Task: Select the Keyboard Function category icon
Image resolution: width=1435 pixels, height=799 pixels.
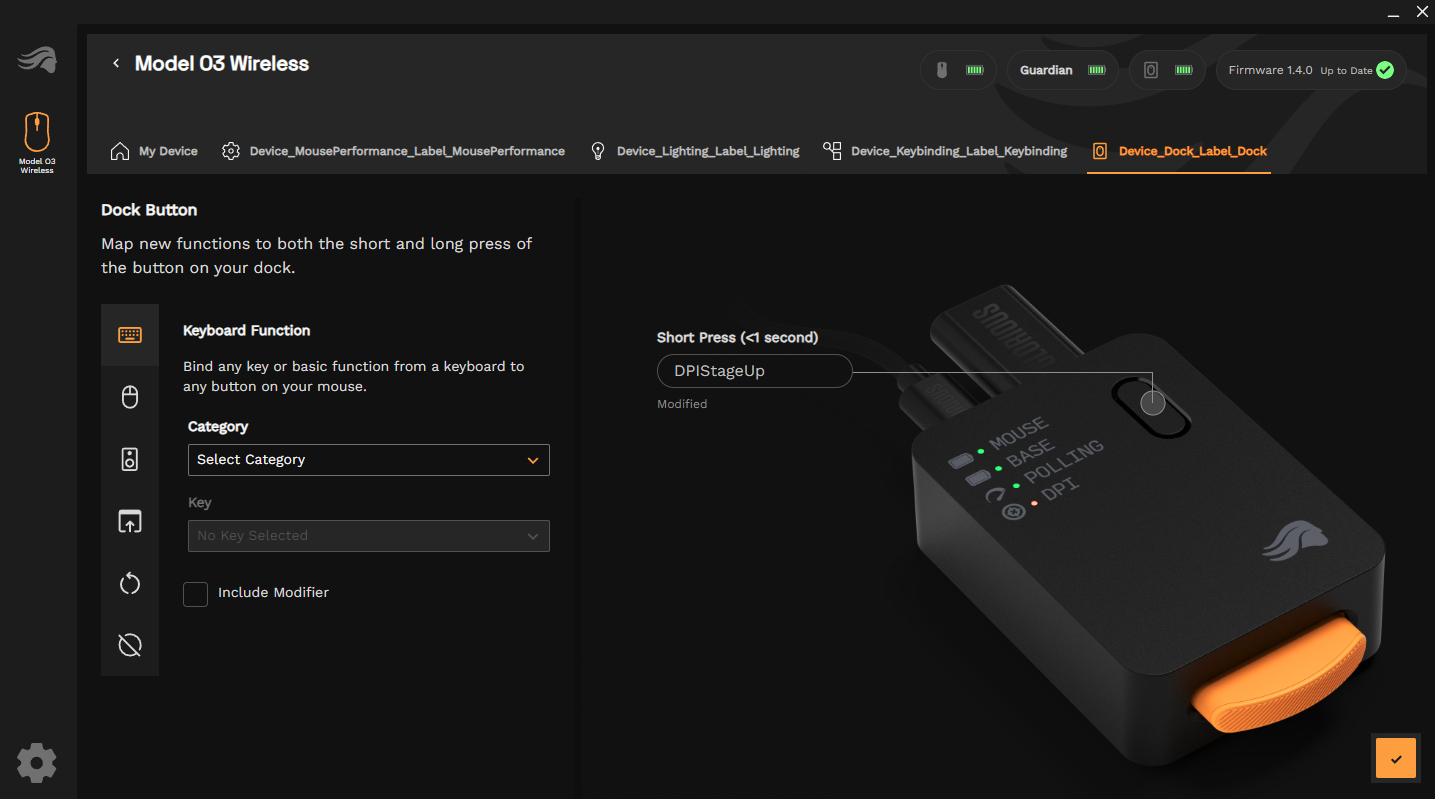Action: click(130, 335)
